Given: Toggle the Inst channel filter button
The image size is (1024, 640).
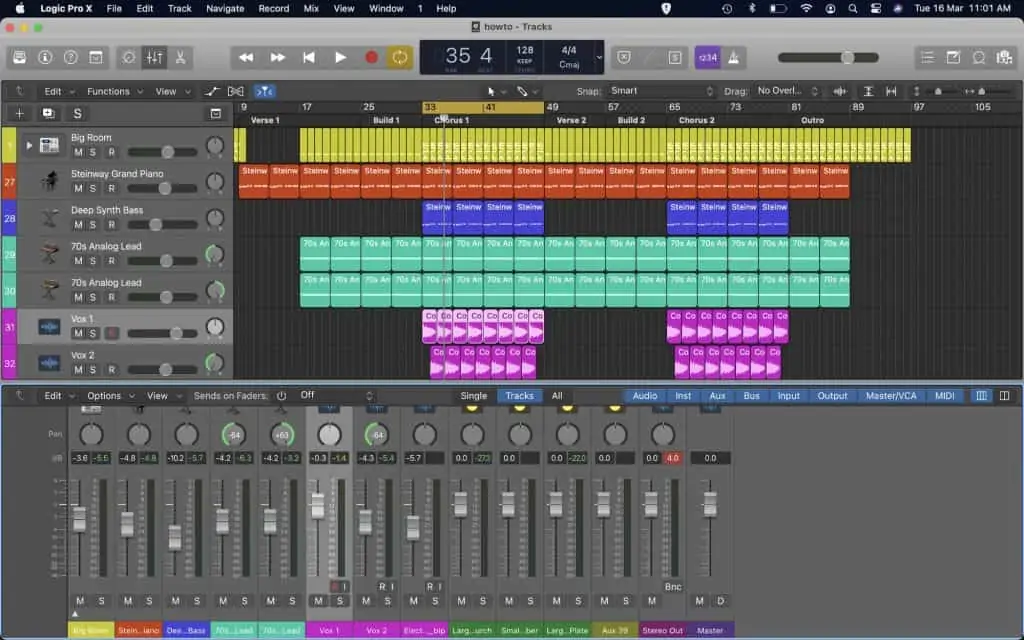Looking at the screenshot, I should pyautogui.click(x=683, y=396).
